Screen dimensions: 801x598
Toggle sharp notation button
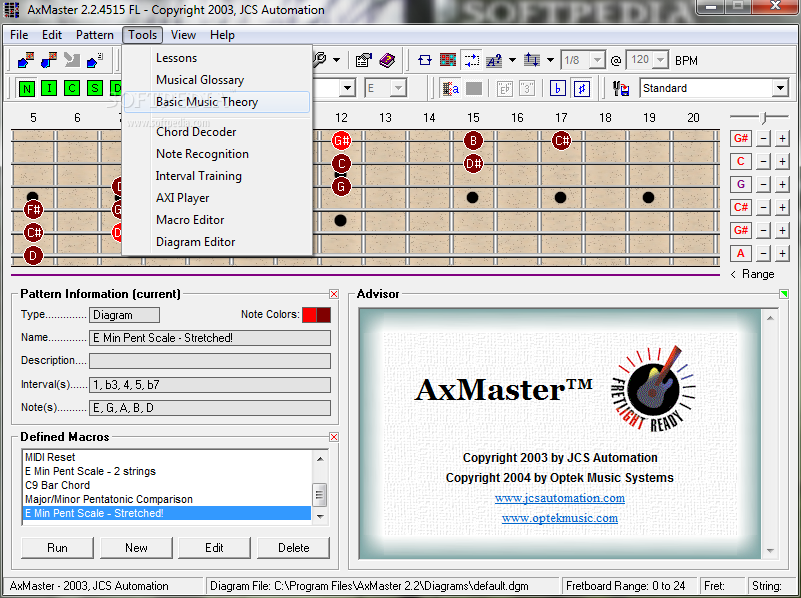(581, 89)
